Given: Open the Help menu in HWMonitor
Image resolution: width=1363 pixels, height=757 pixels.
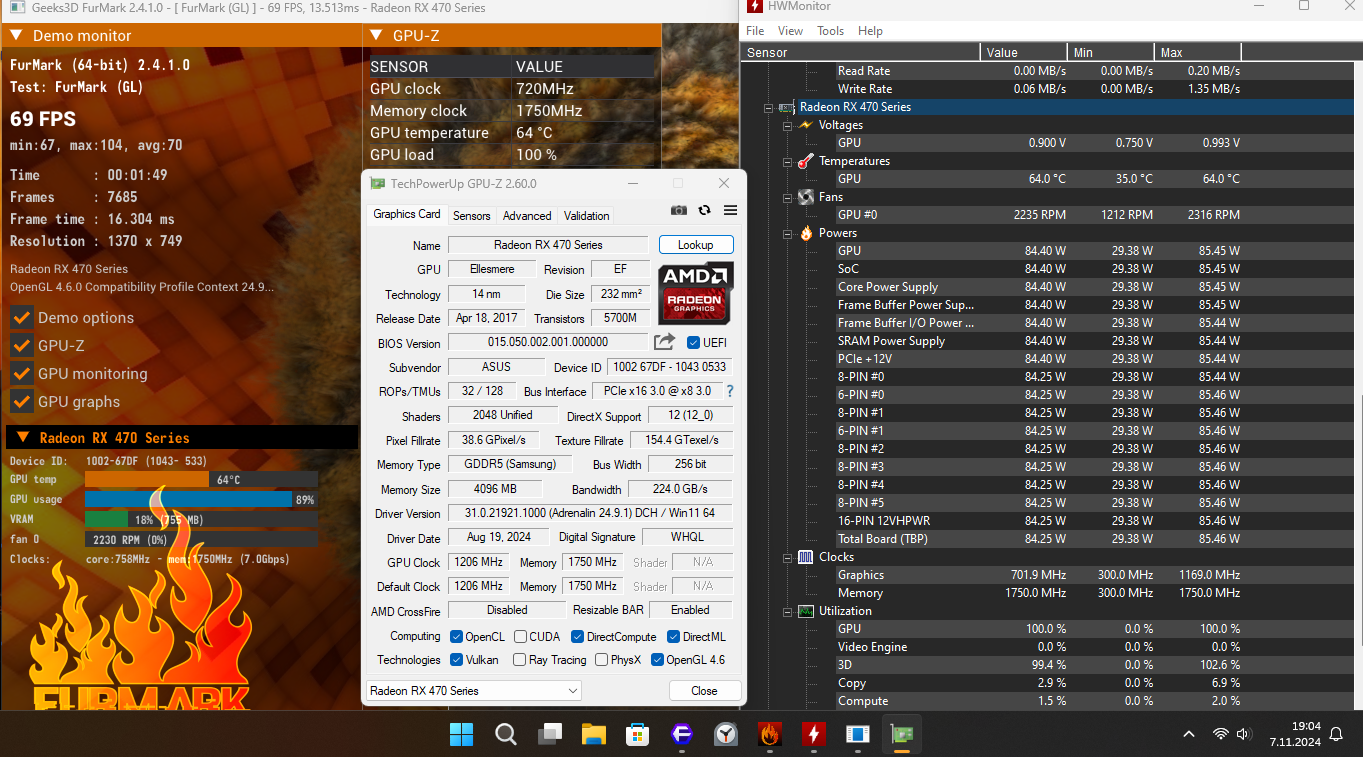Looking at the screenshot, I should 871,31.
